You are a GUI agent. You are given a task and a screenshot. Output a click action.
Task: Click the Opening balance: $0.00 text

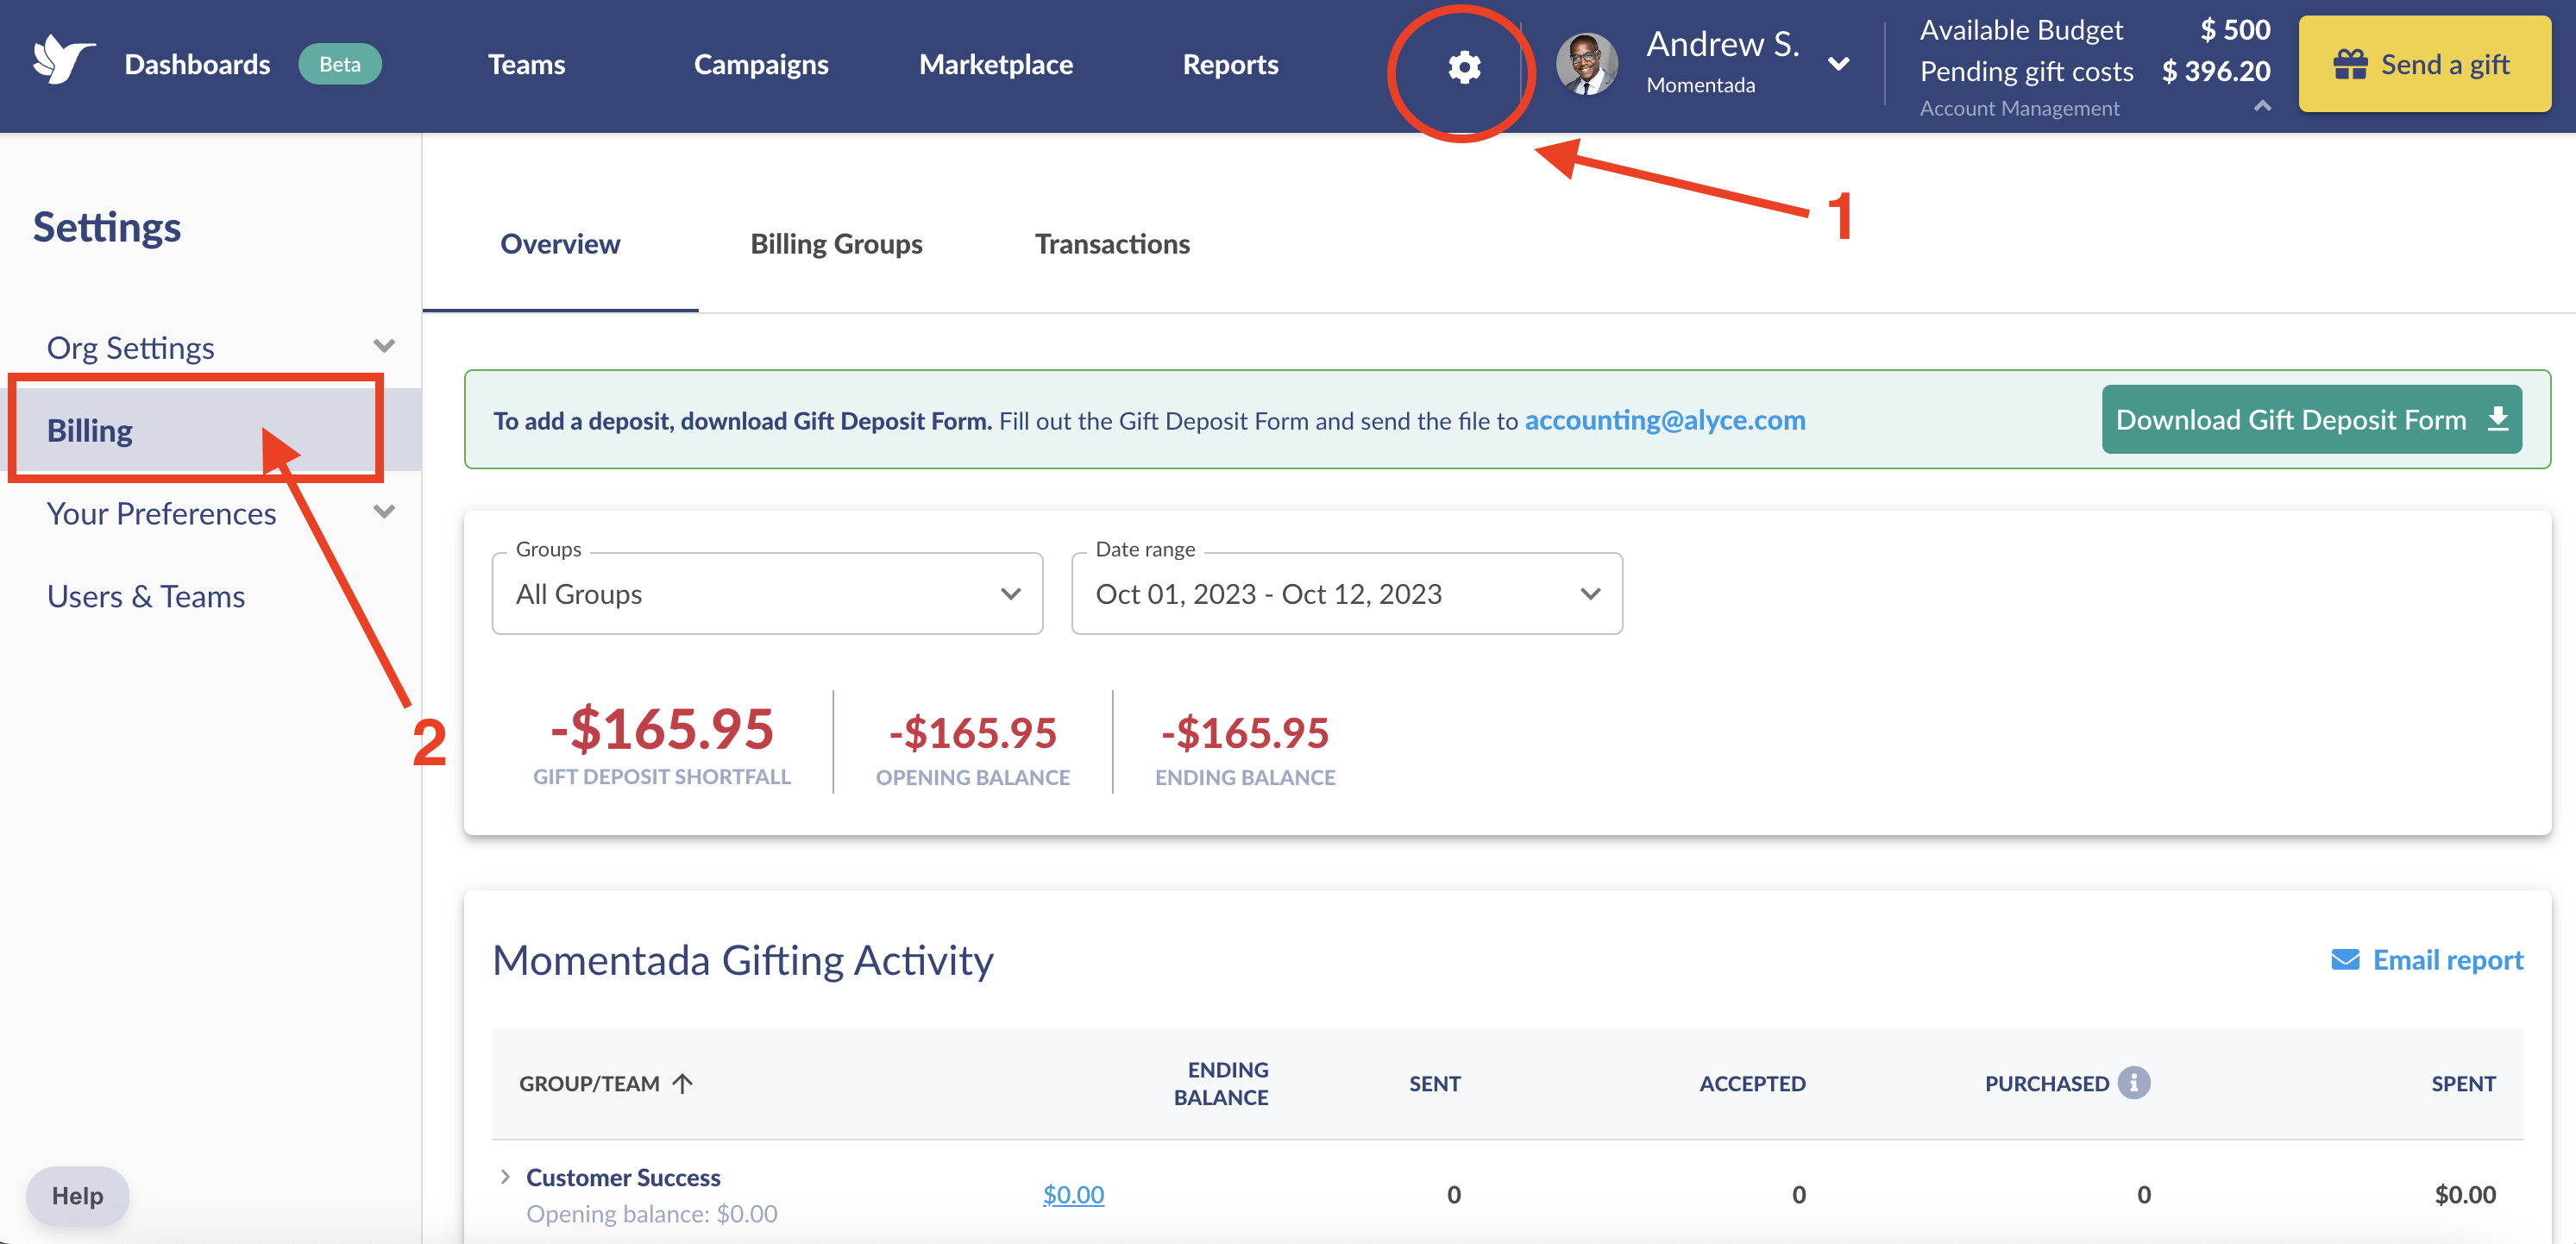pos(651,1214)
